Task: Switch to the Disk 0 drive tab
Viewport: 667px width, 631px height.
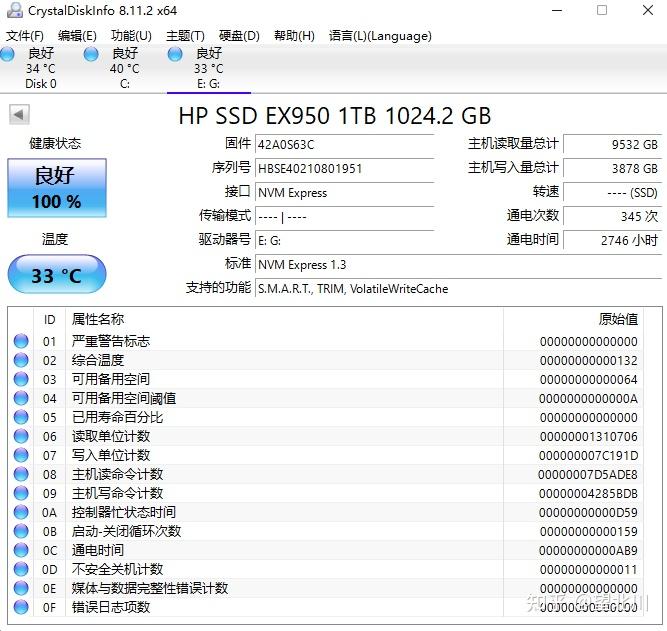Action: pos(41,68)
